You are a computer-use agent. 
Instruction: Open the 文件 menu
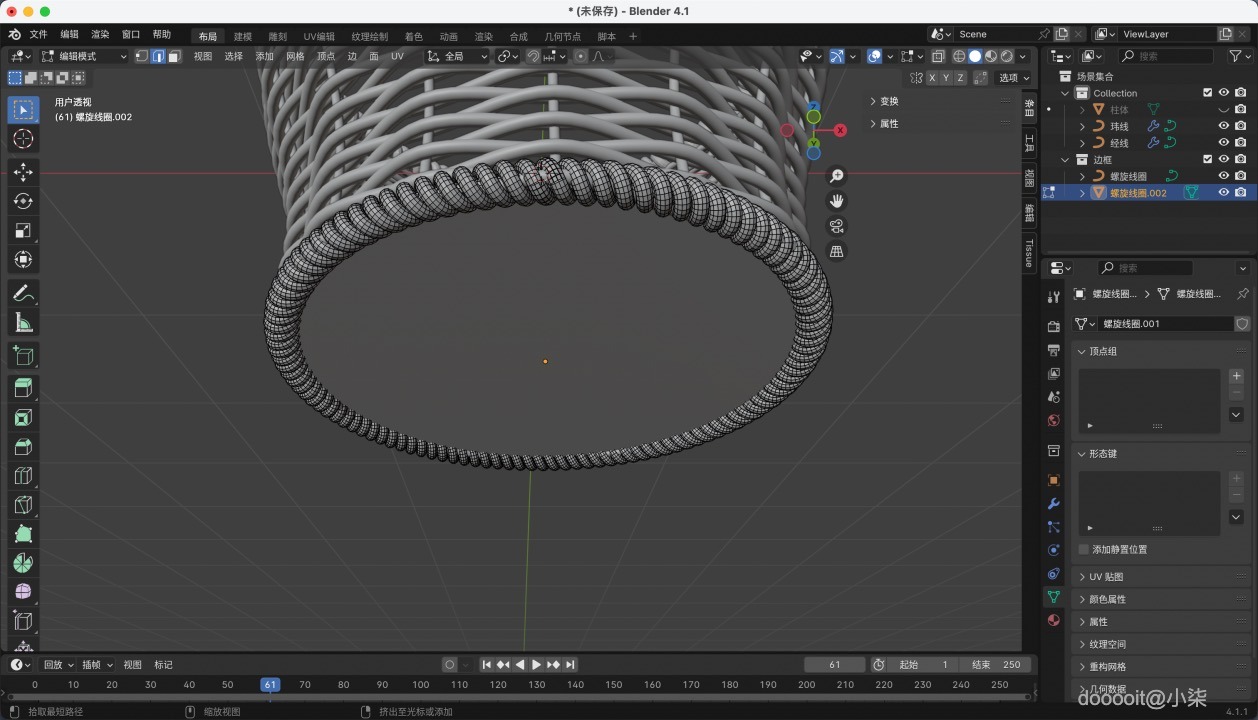tap(38, 34)
